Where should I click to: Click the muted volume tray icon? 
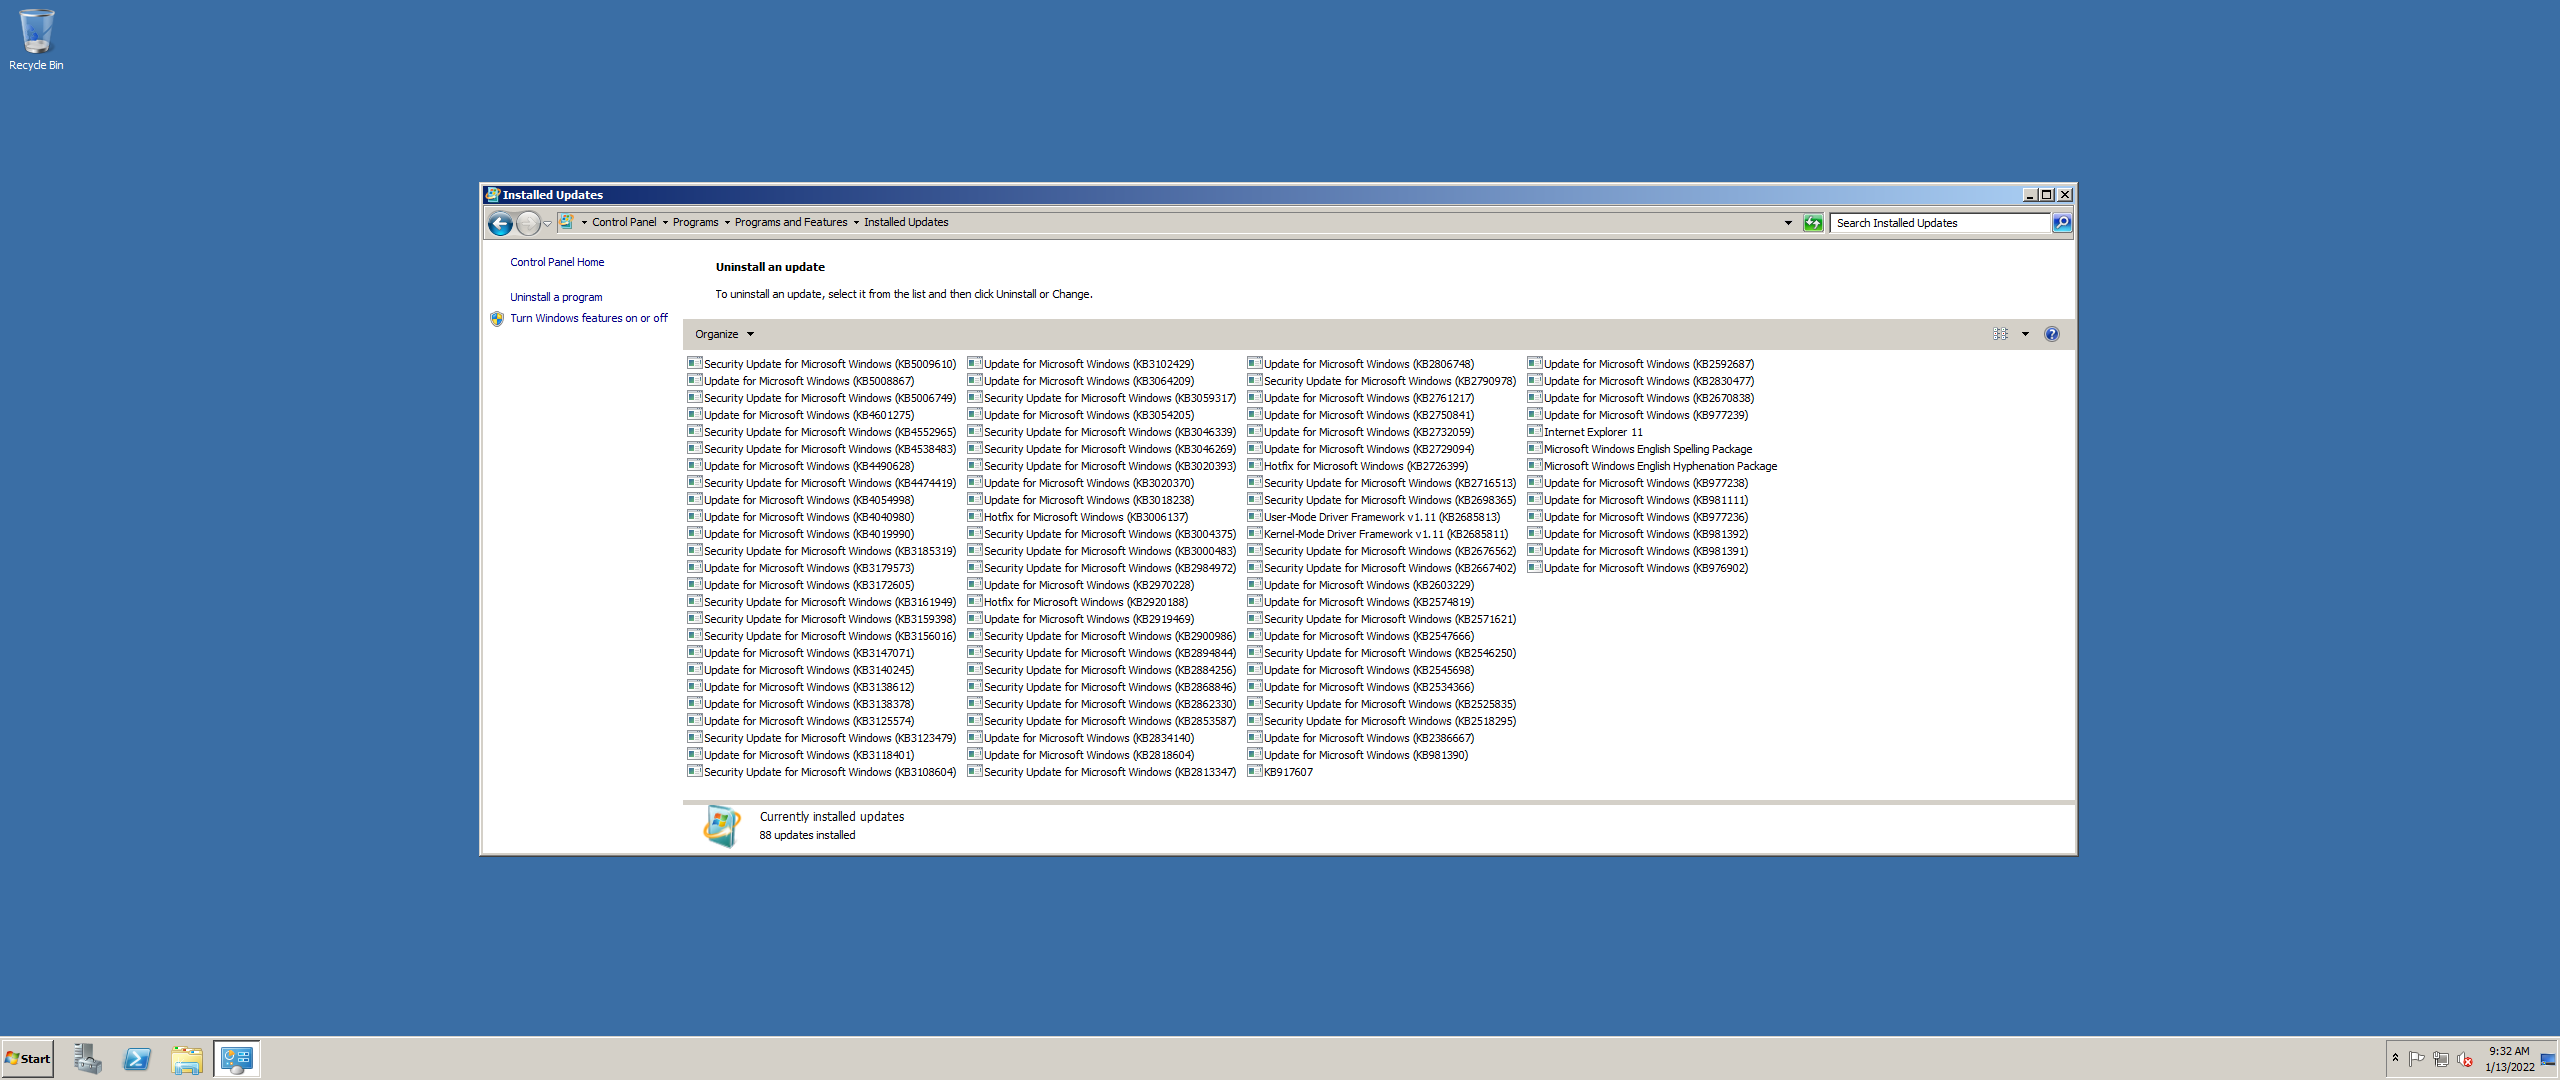(x=2465, y=1059)
